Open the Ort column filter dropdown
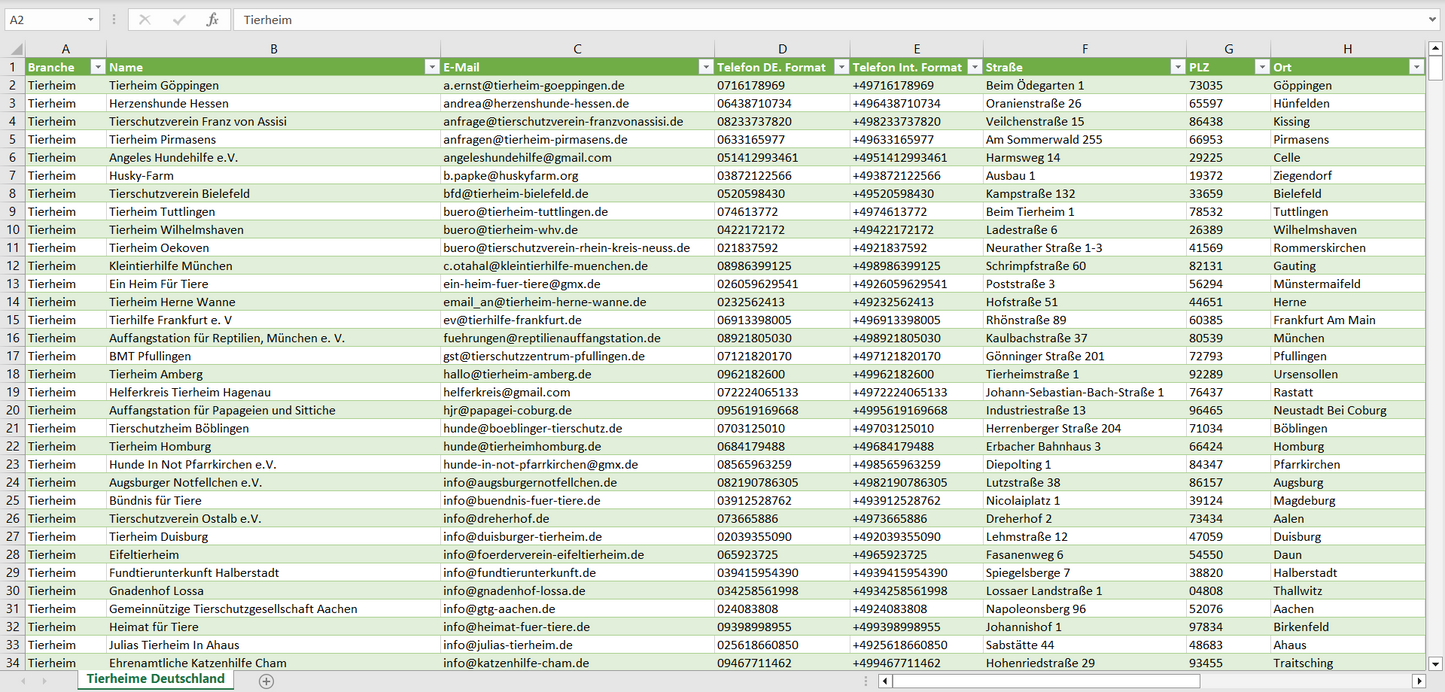 (1416, 67)
